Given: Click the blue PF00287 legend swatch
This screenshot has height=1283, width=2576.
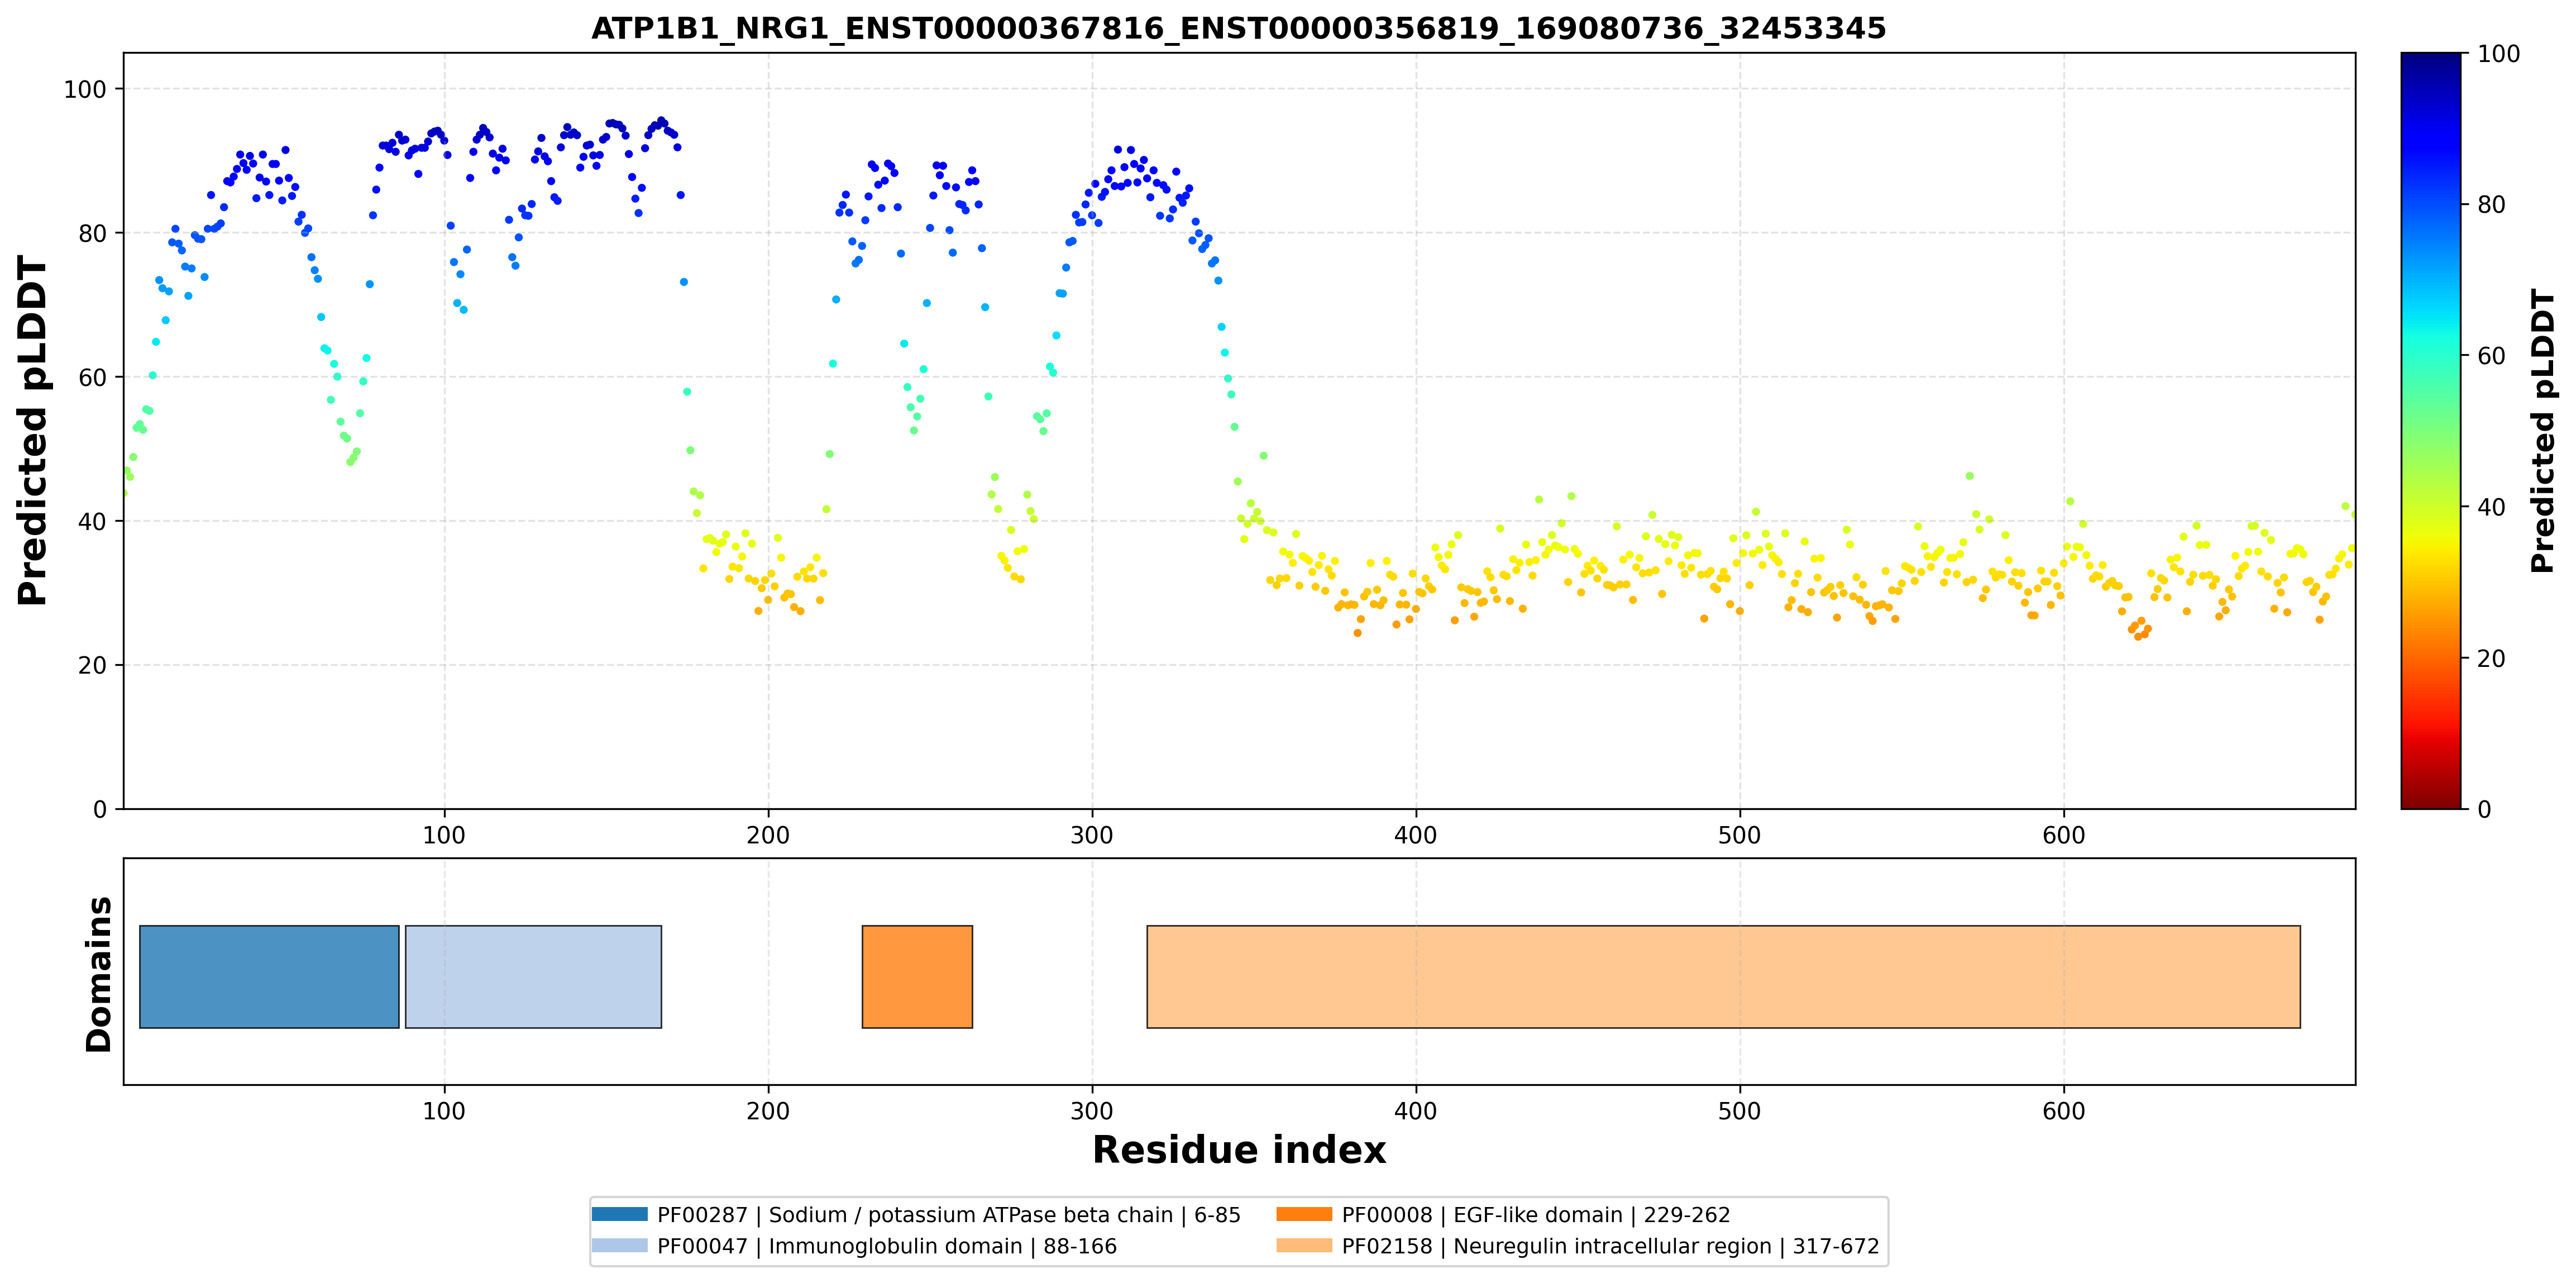Looking at the screenshot, I should [619, 1214].
